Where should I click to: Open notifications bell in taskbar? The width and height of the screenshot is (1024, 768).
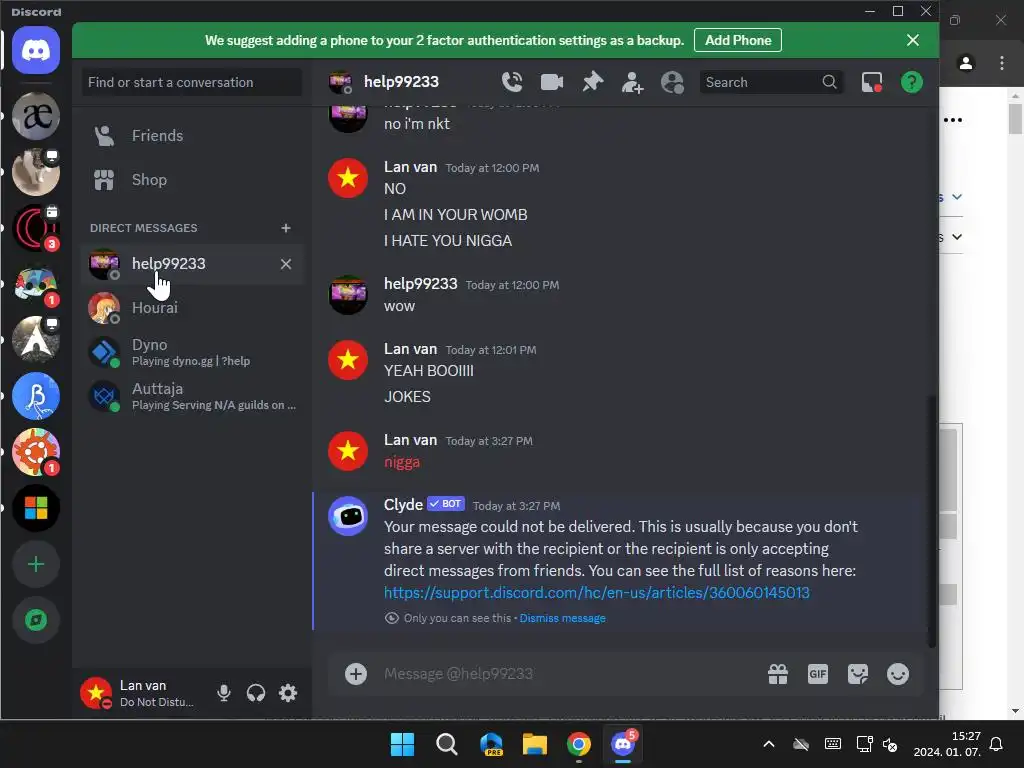(x=996, y=744)
